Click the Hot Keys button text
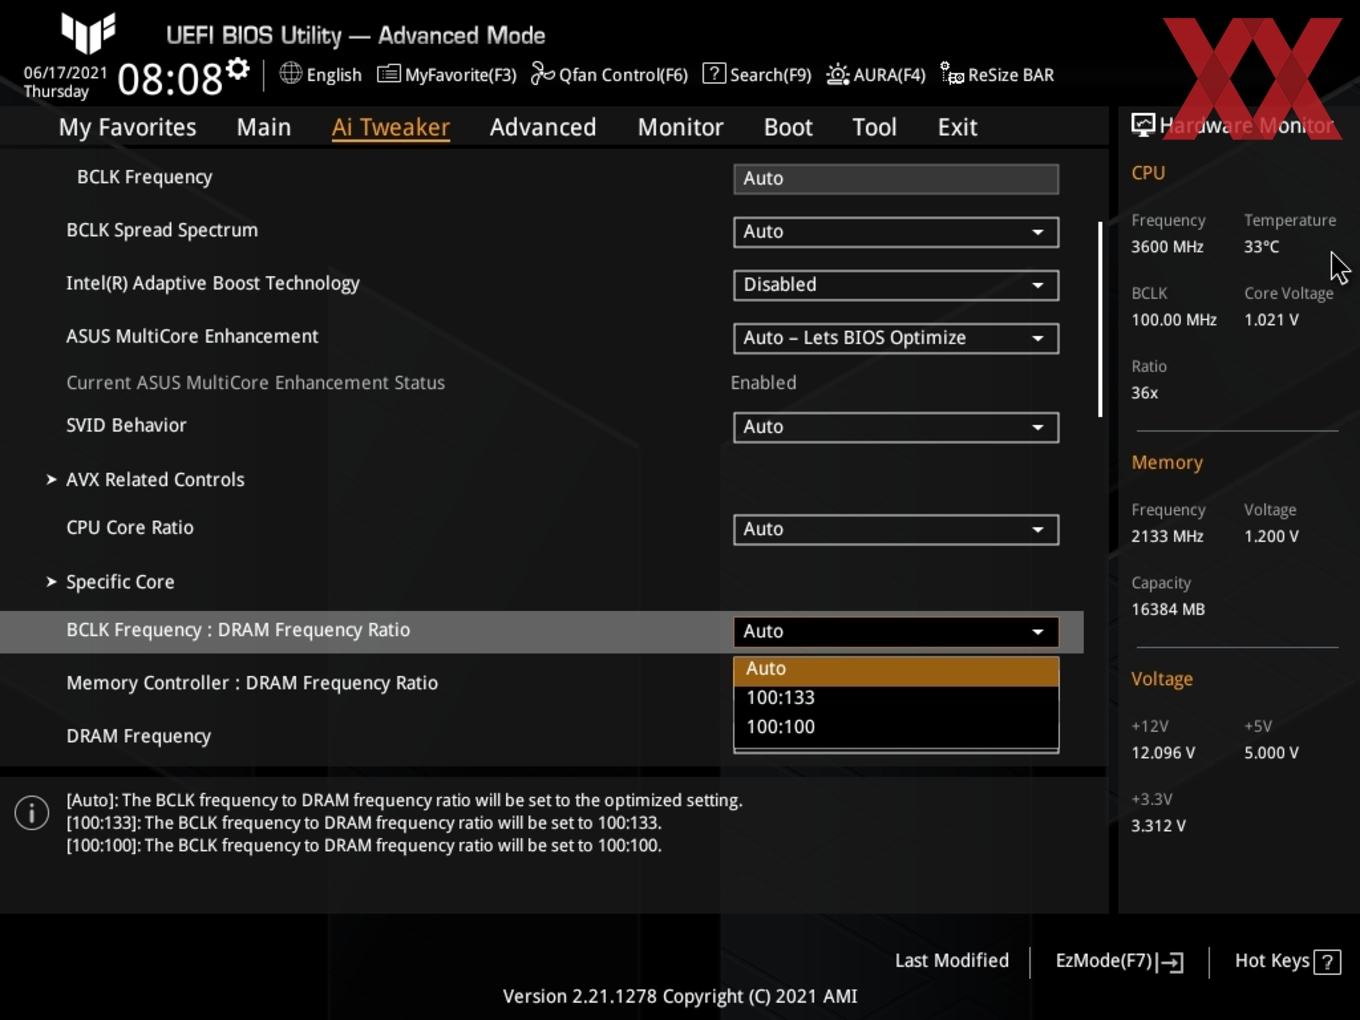Viewport: 1360px width, 1020px height. coord(1272,960)
